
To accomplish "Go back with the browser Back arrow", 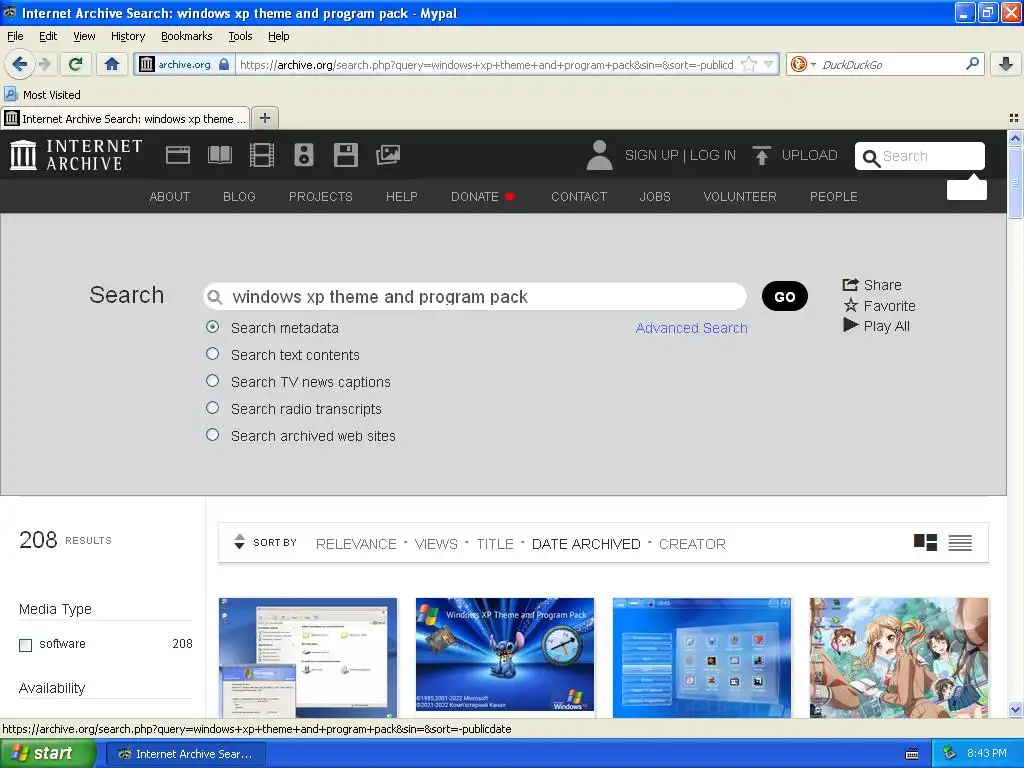I will [x=19, y=64].
